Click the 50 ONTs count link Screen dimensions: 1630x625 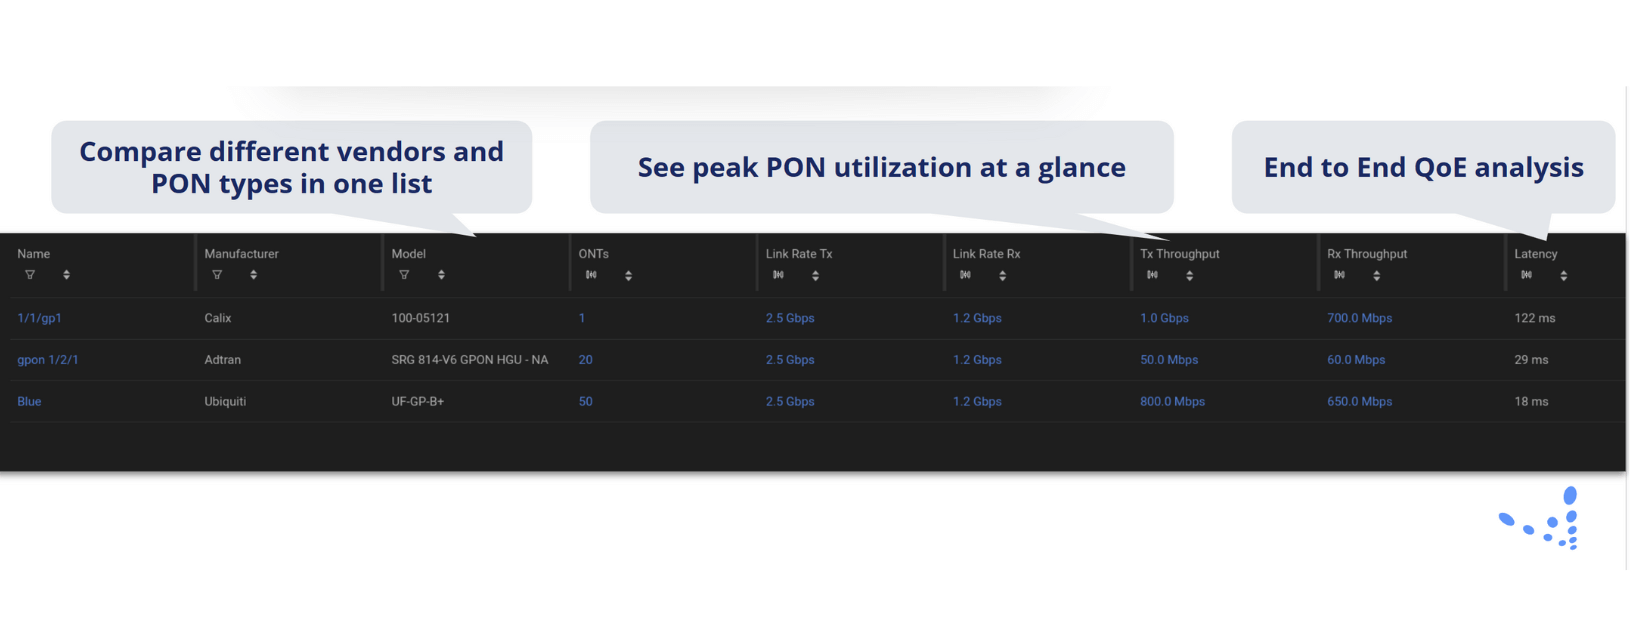pos(585,401)
